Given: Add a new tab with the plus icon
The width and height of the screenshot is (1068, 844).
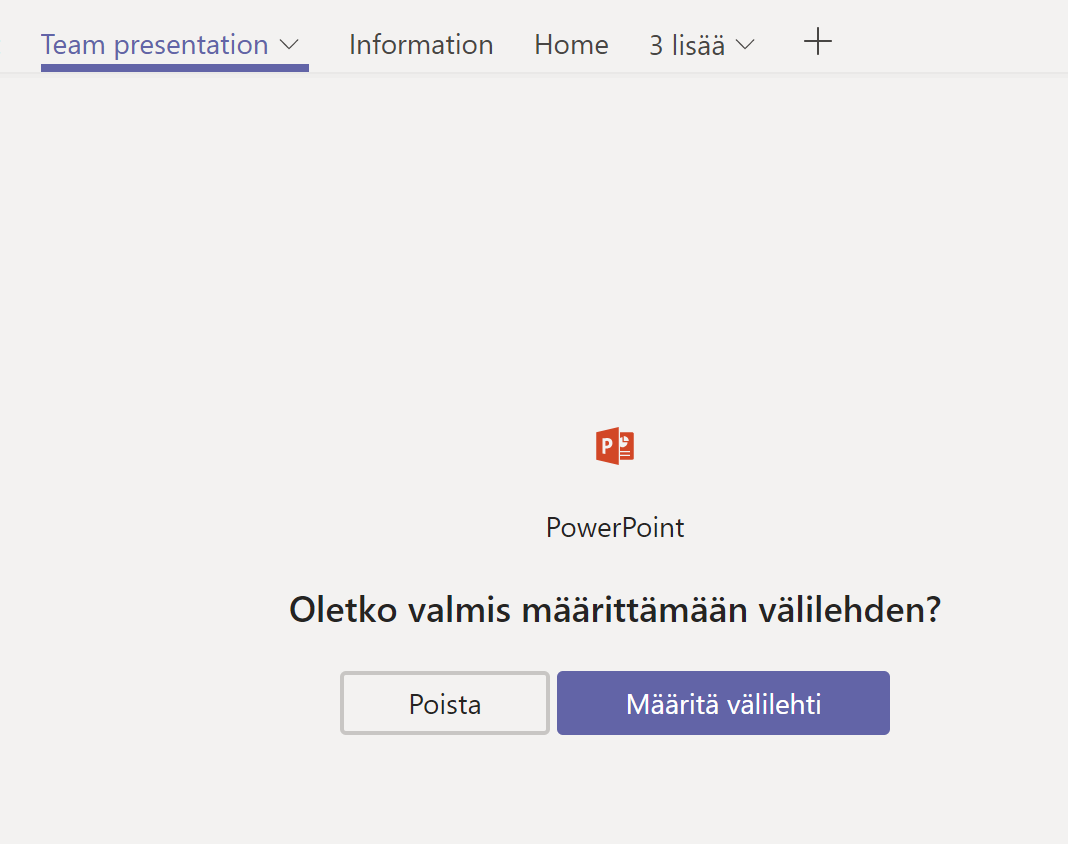Looking at the screenshot, I should coord(818,42).
